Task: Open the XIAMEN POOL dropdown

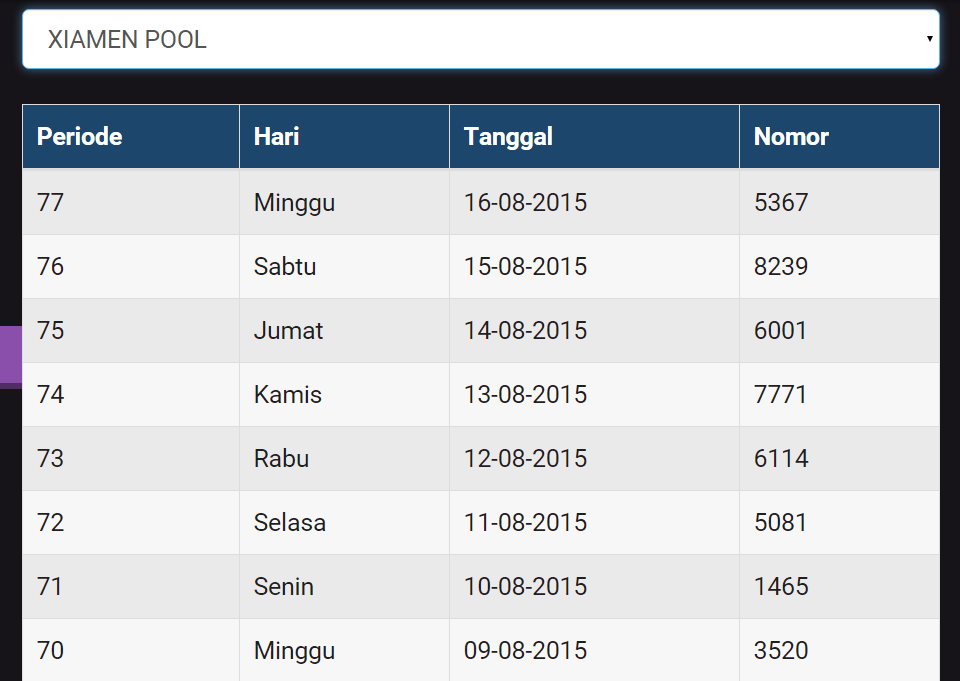Action: (x=480, y=40)
